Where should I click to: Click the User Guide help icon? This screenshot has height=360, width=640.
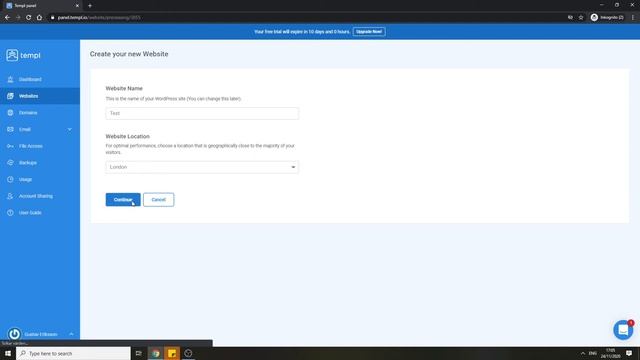[x=10, y=213]
